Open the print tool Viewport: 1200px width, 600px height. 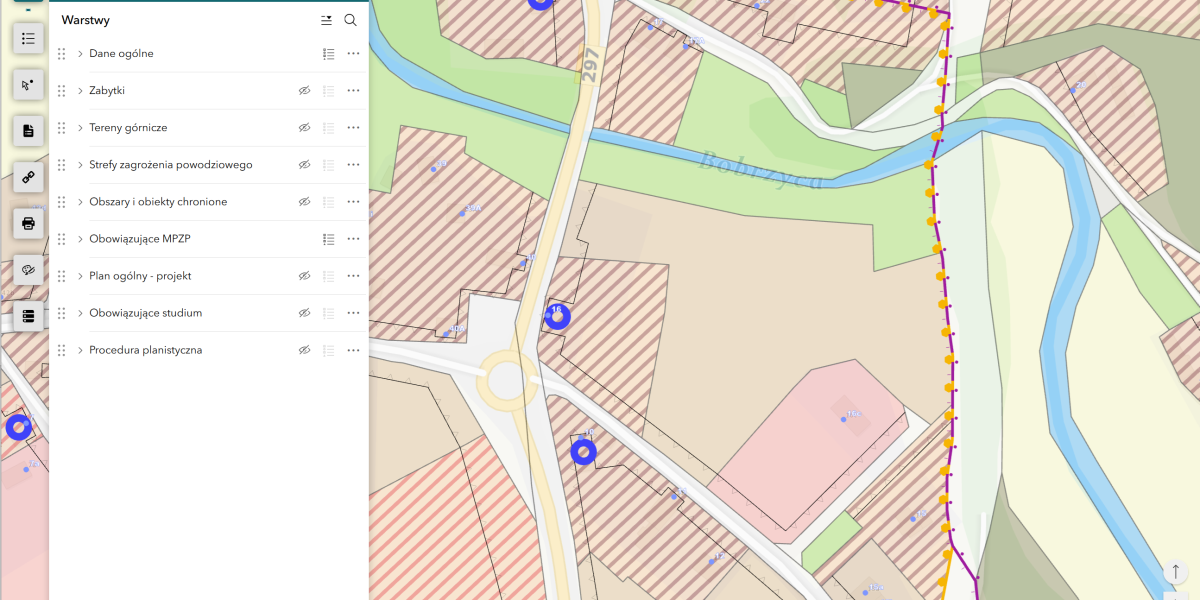(28, 223)
